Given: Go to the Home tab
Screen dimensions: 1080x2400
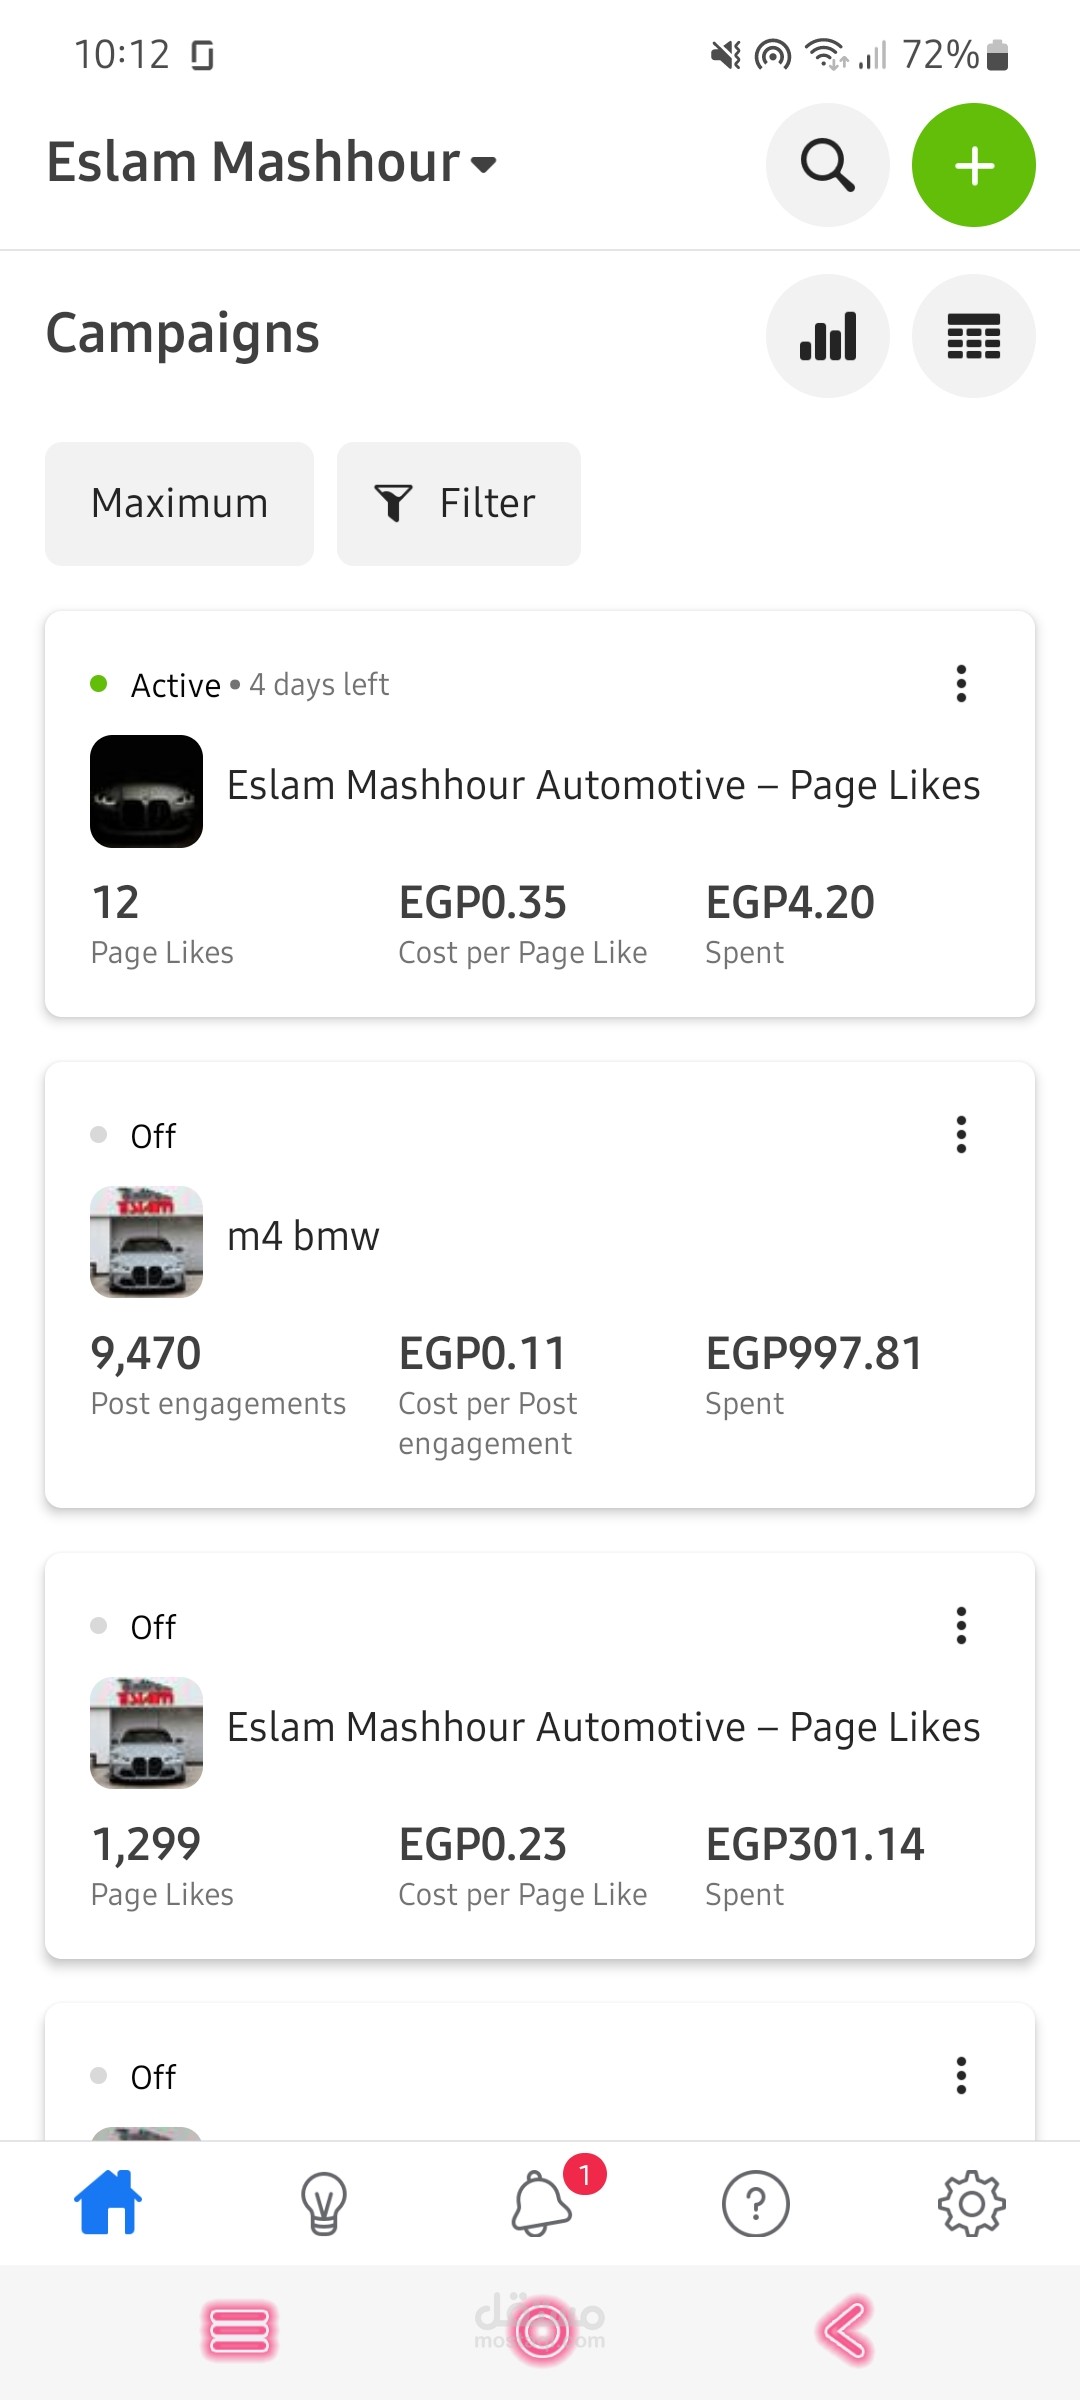Looking at the screenshot, I should pos(108,2203).
